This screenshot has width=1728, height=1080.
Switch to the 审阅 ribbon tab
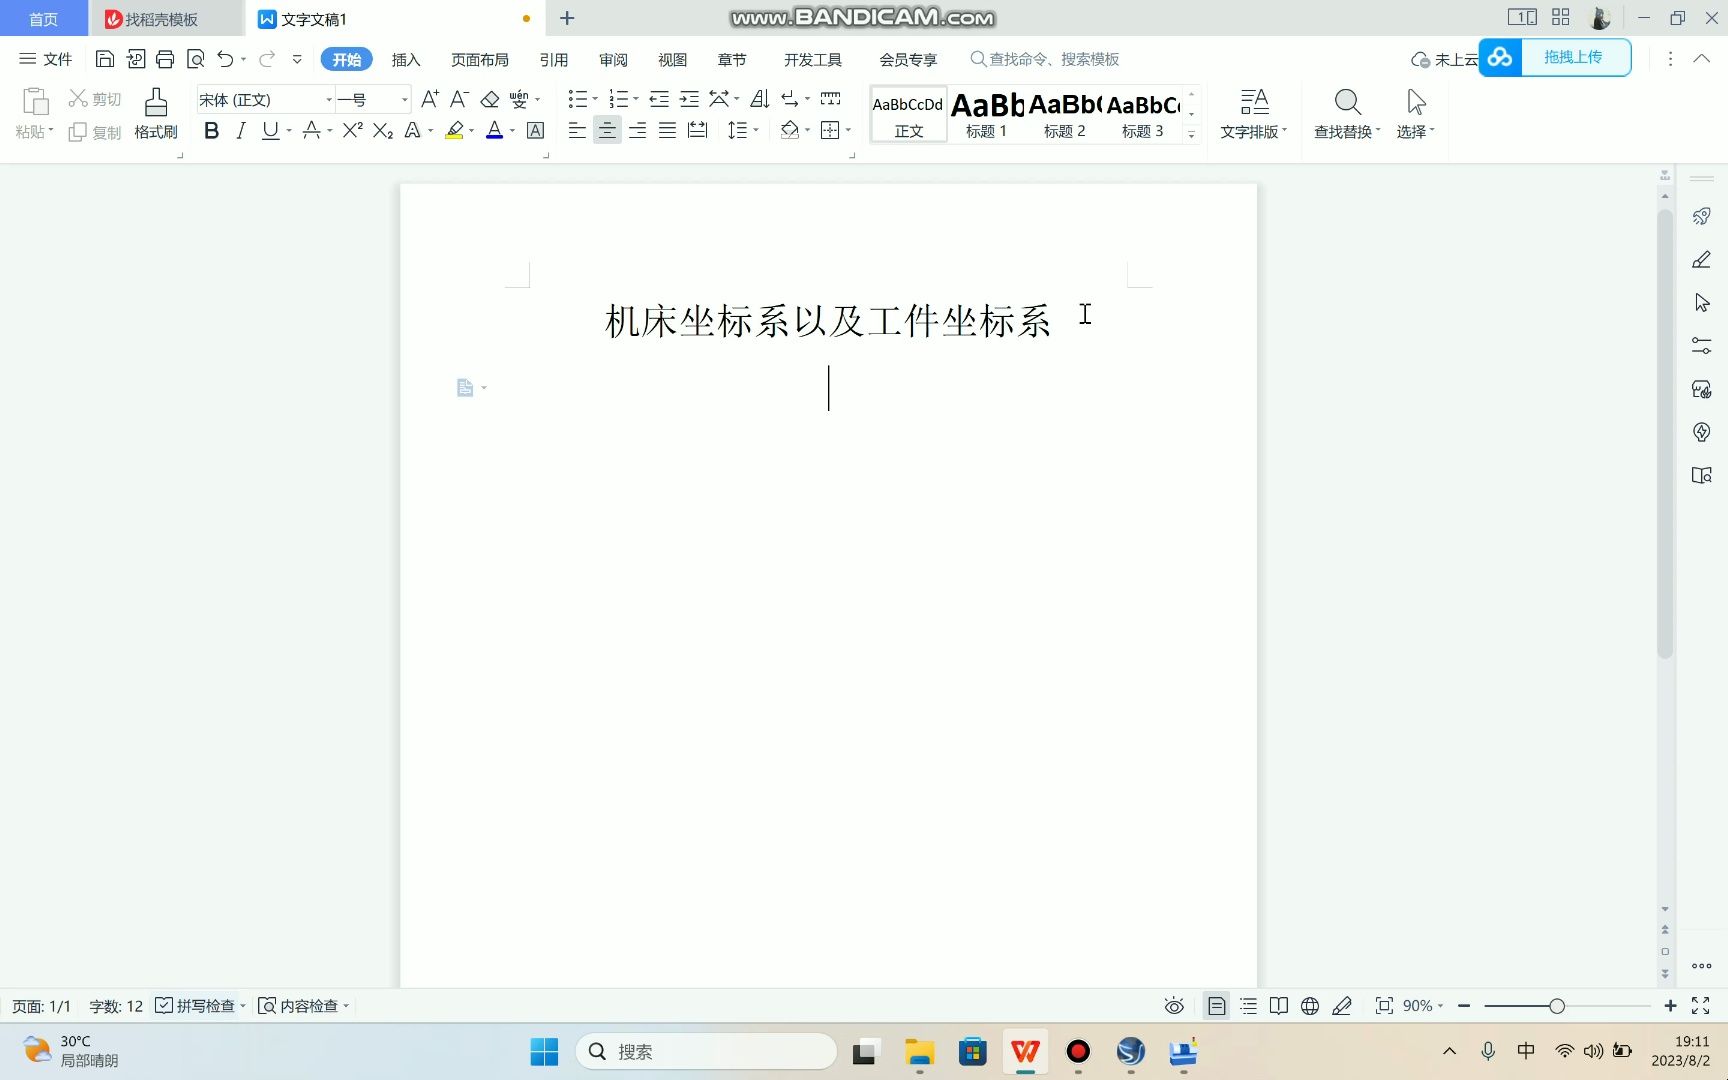[613, 59]
